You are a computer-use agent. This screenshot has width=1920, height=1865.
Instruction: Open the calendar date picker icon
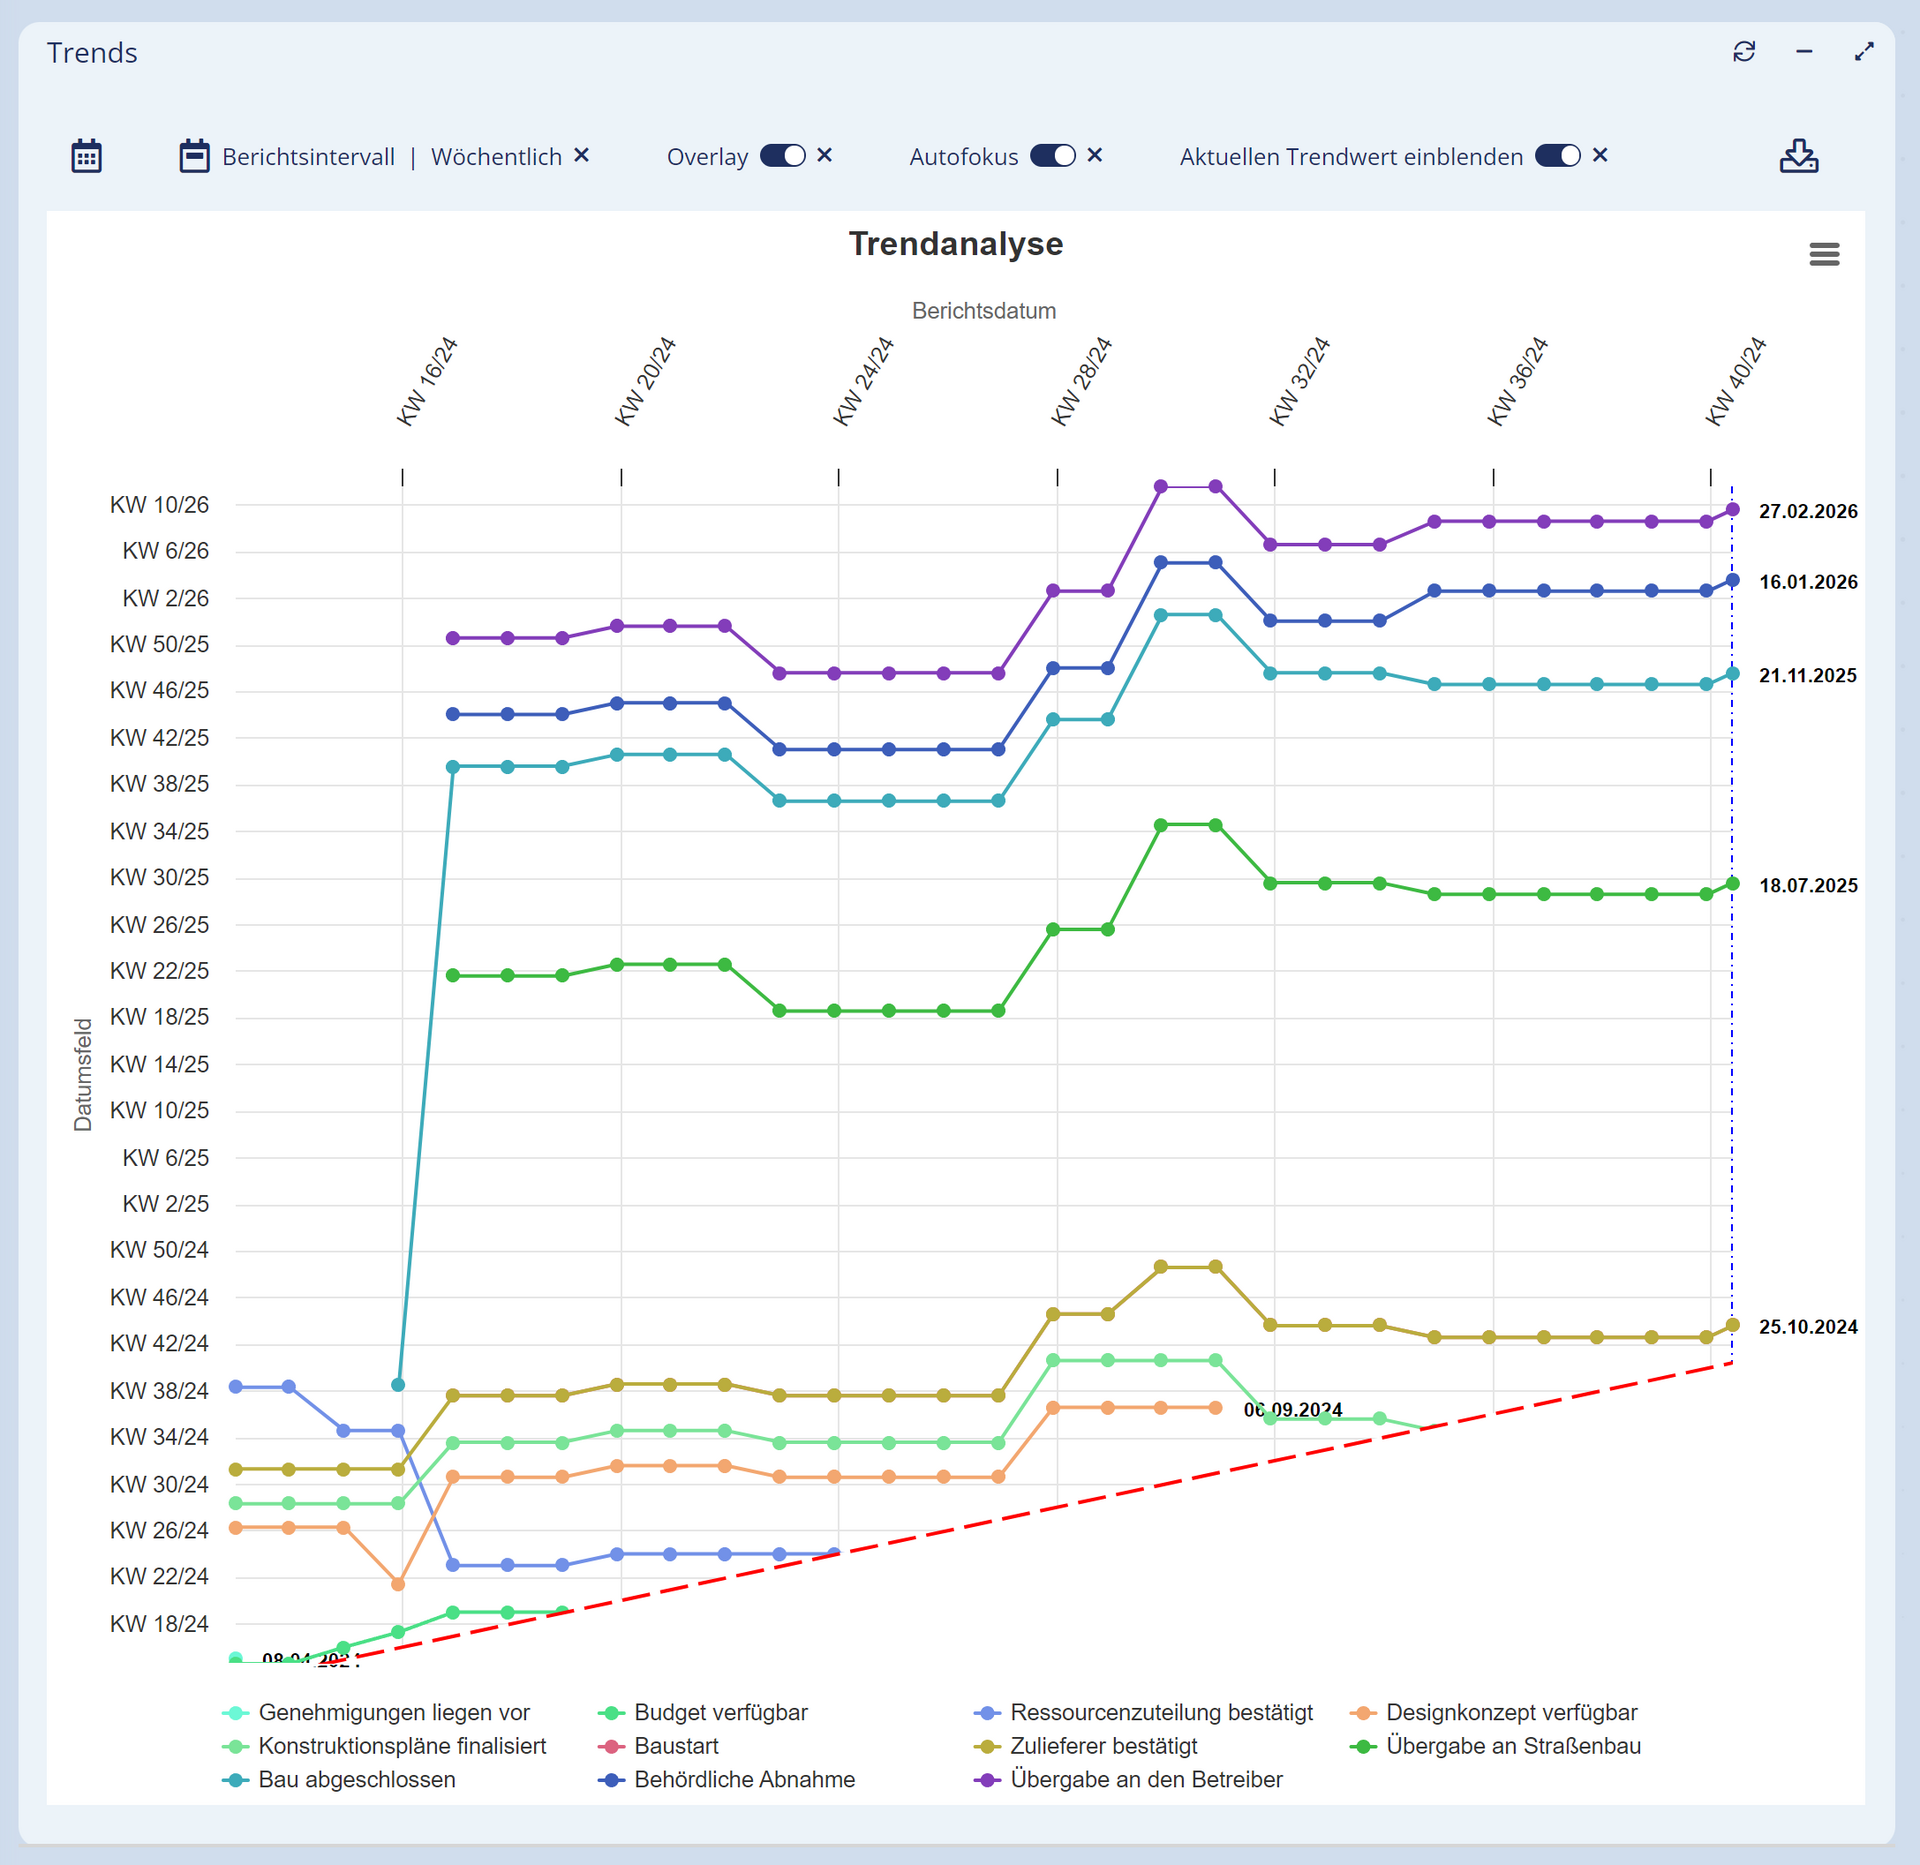coord(87,157)
